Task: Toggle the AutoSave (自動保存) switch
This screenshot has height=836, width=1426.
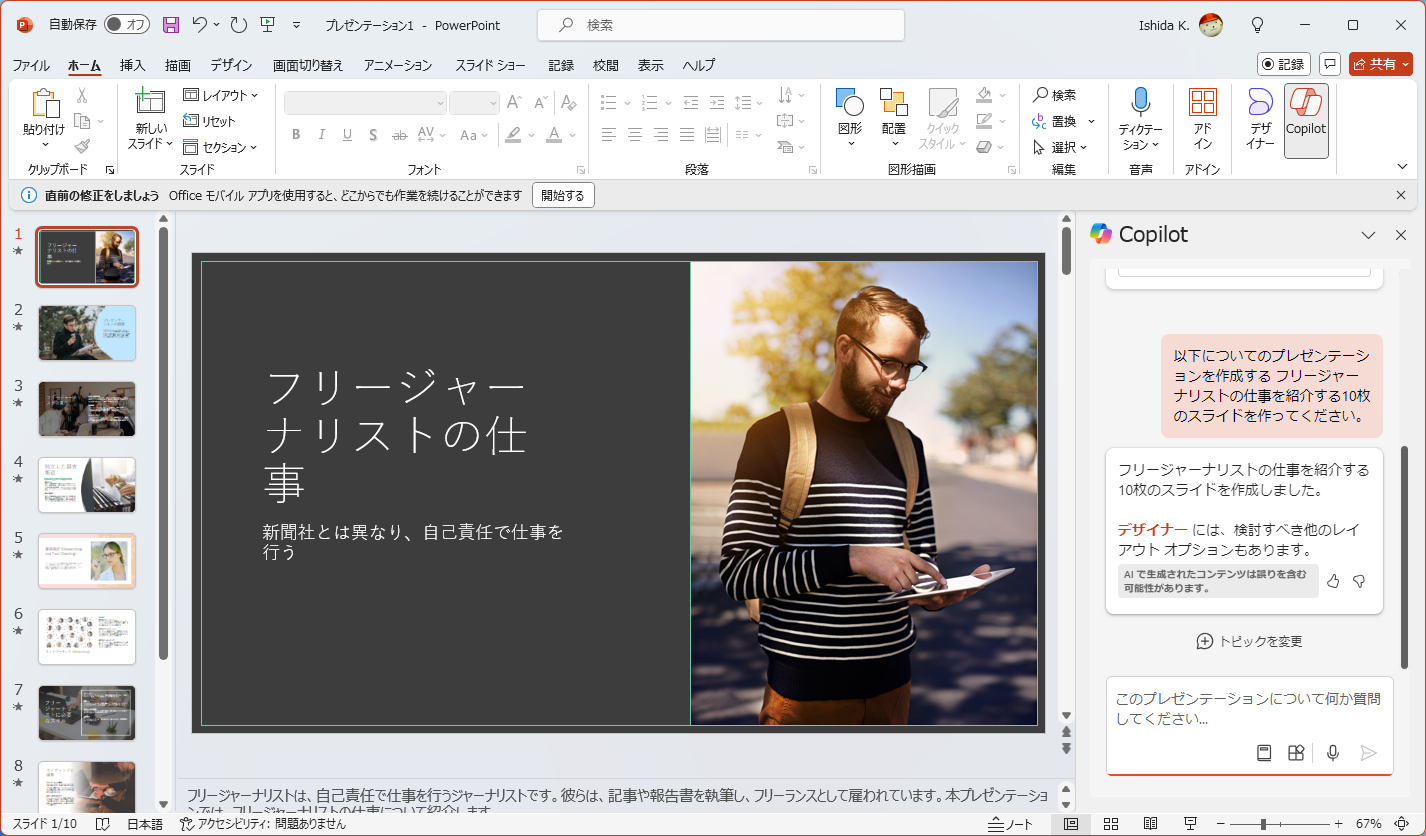Action: pos(127,25)
